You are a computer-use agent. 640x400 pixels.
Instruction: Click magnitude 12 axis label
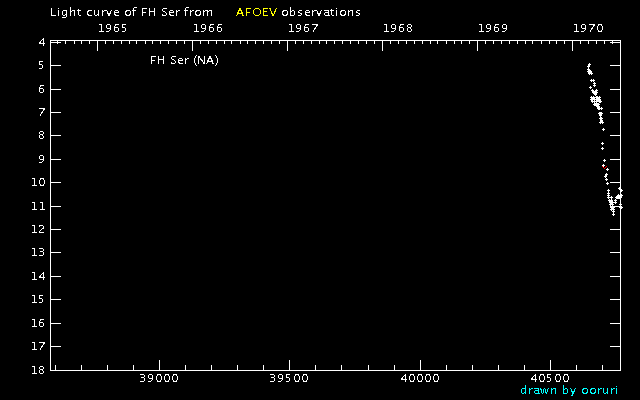38,229
